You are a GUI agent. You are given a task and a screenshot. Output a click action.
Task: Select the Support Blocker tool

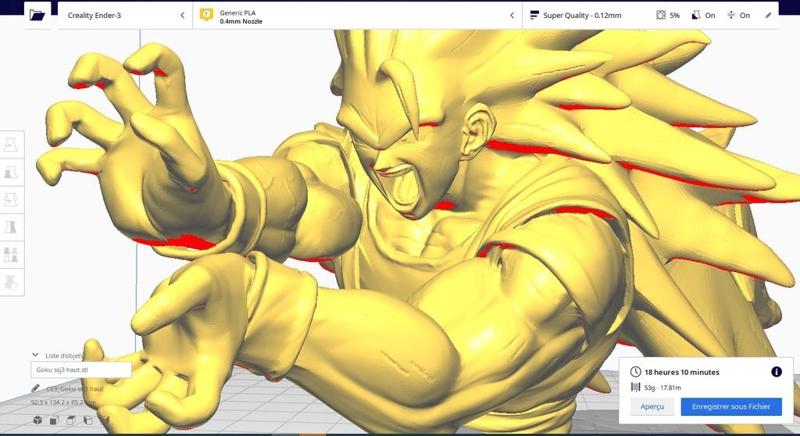pyautogui.click(x=11, y=281)
